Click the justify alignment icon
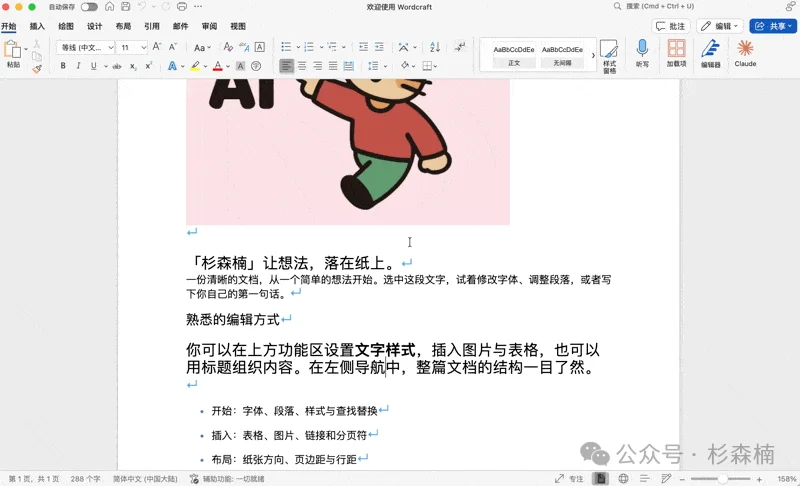The image size is (800, 486). tap(333, 66)
